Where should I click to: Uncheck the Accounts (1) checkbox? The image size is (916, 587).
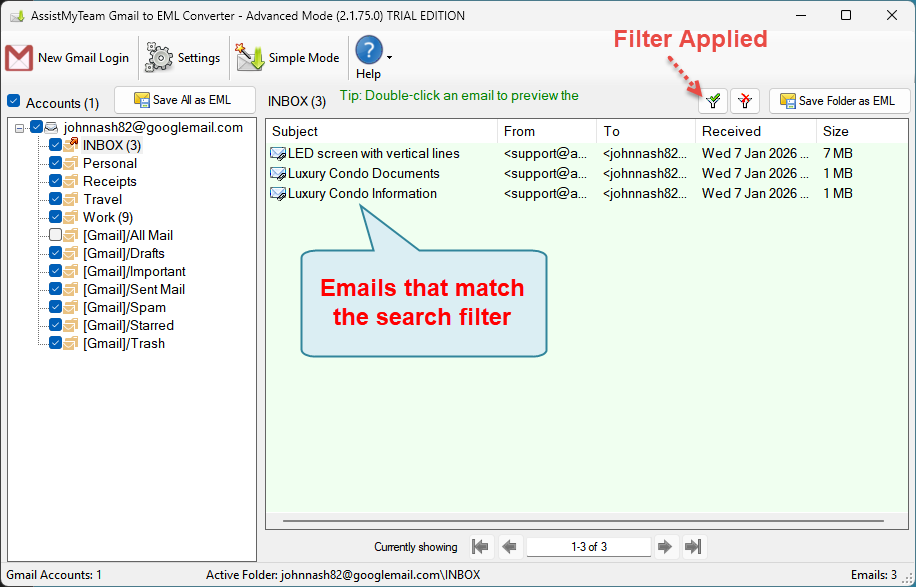click(13, 101)
